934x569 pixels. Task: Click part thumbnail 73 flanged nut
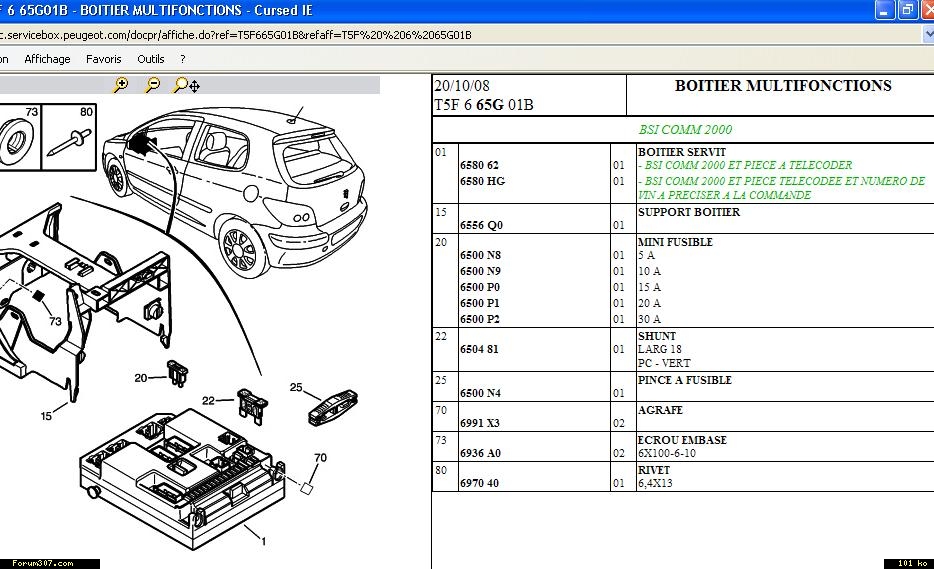pos(20,137)
